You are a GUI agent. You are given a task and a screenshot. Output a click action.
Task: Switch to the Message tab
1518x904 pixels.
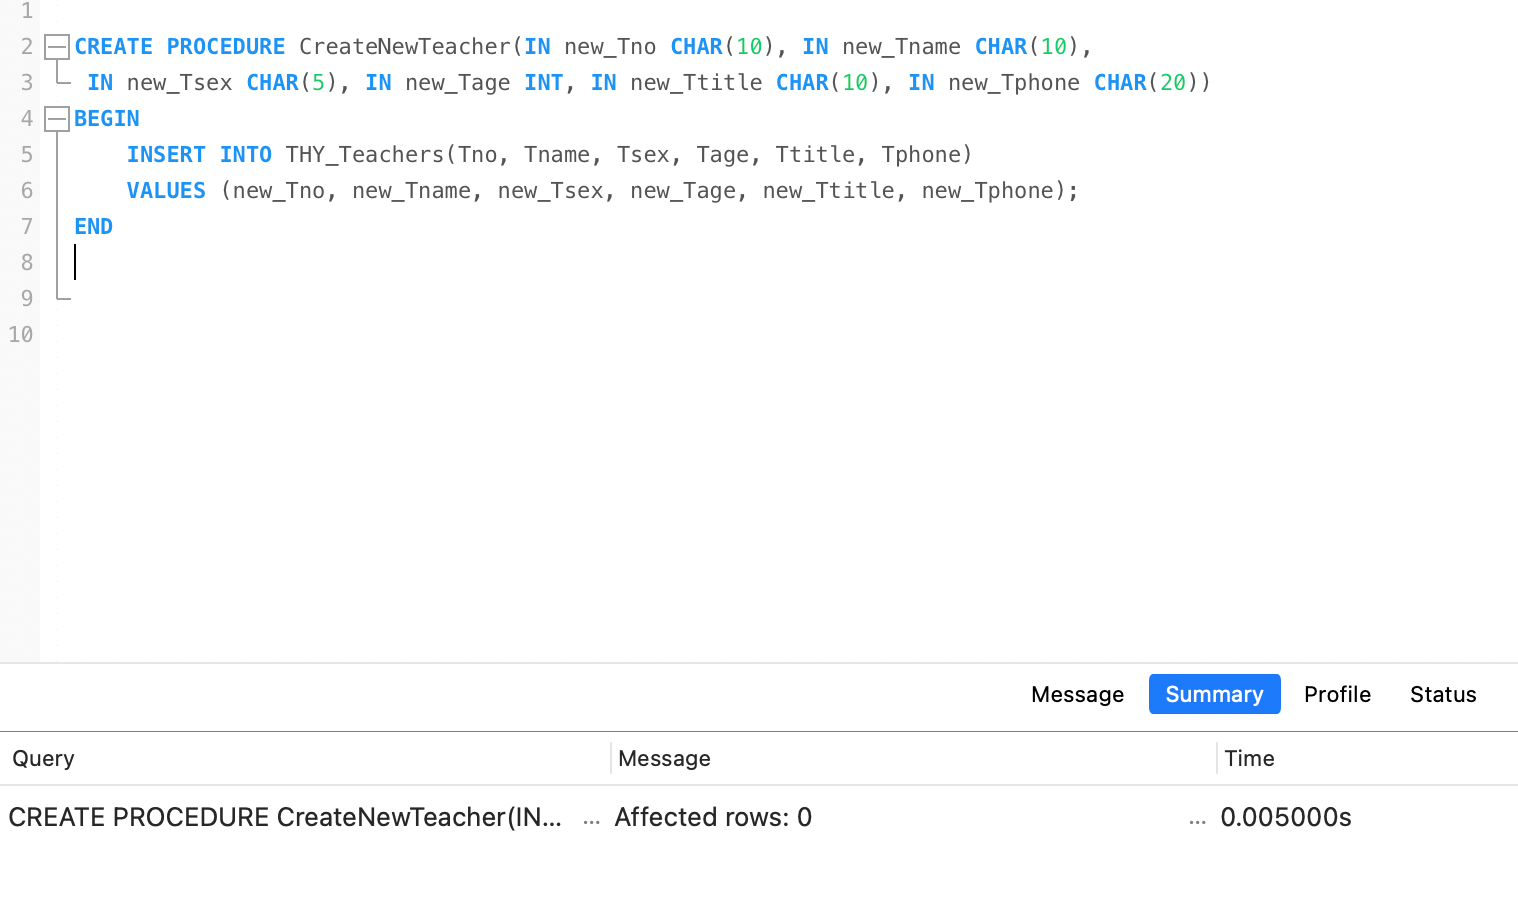1077,694
